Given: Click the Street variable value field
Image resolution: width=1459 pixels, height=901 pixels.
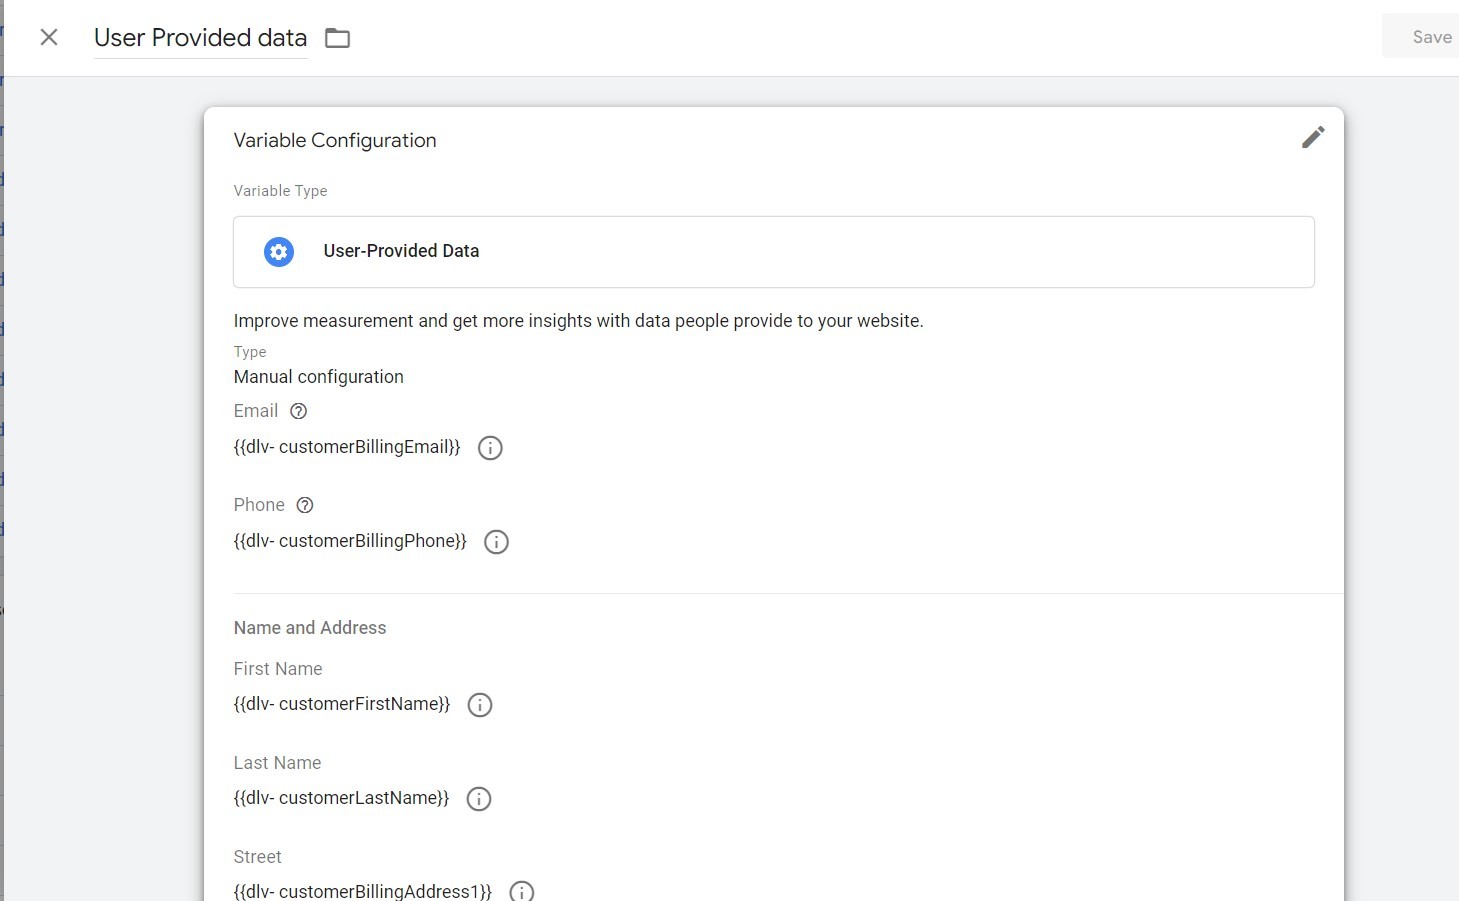Looking at the screenshot, I should 362,890.
